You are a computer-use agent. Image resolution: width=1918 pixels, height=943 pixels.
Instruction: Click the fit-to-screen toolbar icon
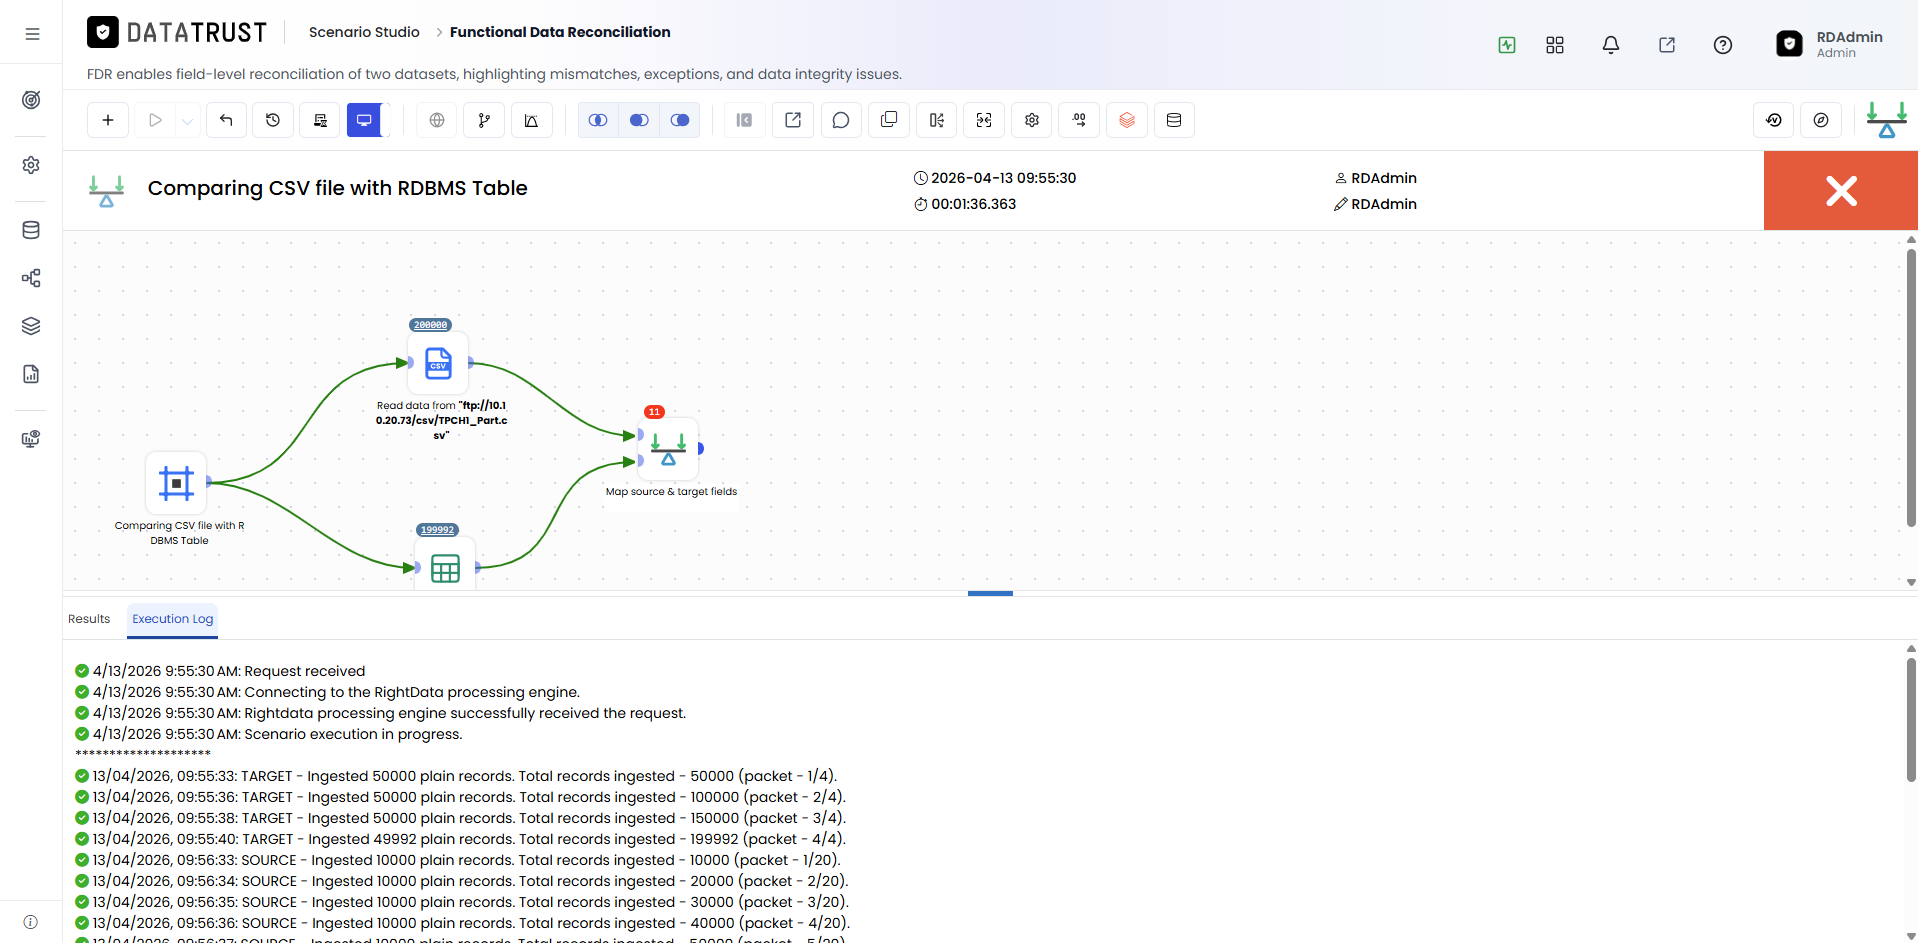pyautogui.click(x=984, y=120)
